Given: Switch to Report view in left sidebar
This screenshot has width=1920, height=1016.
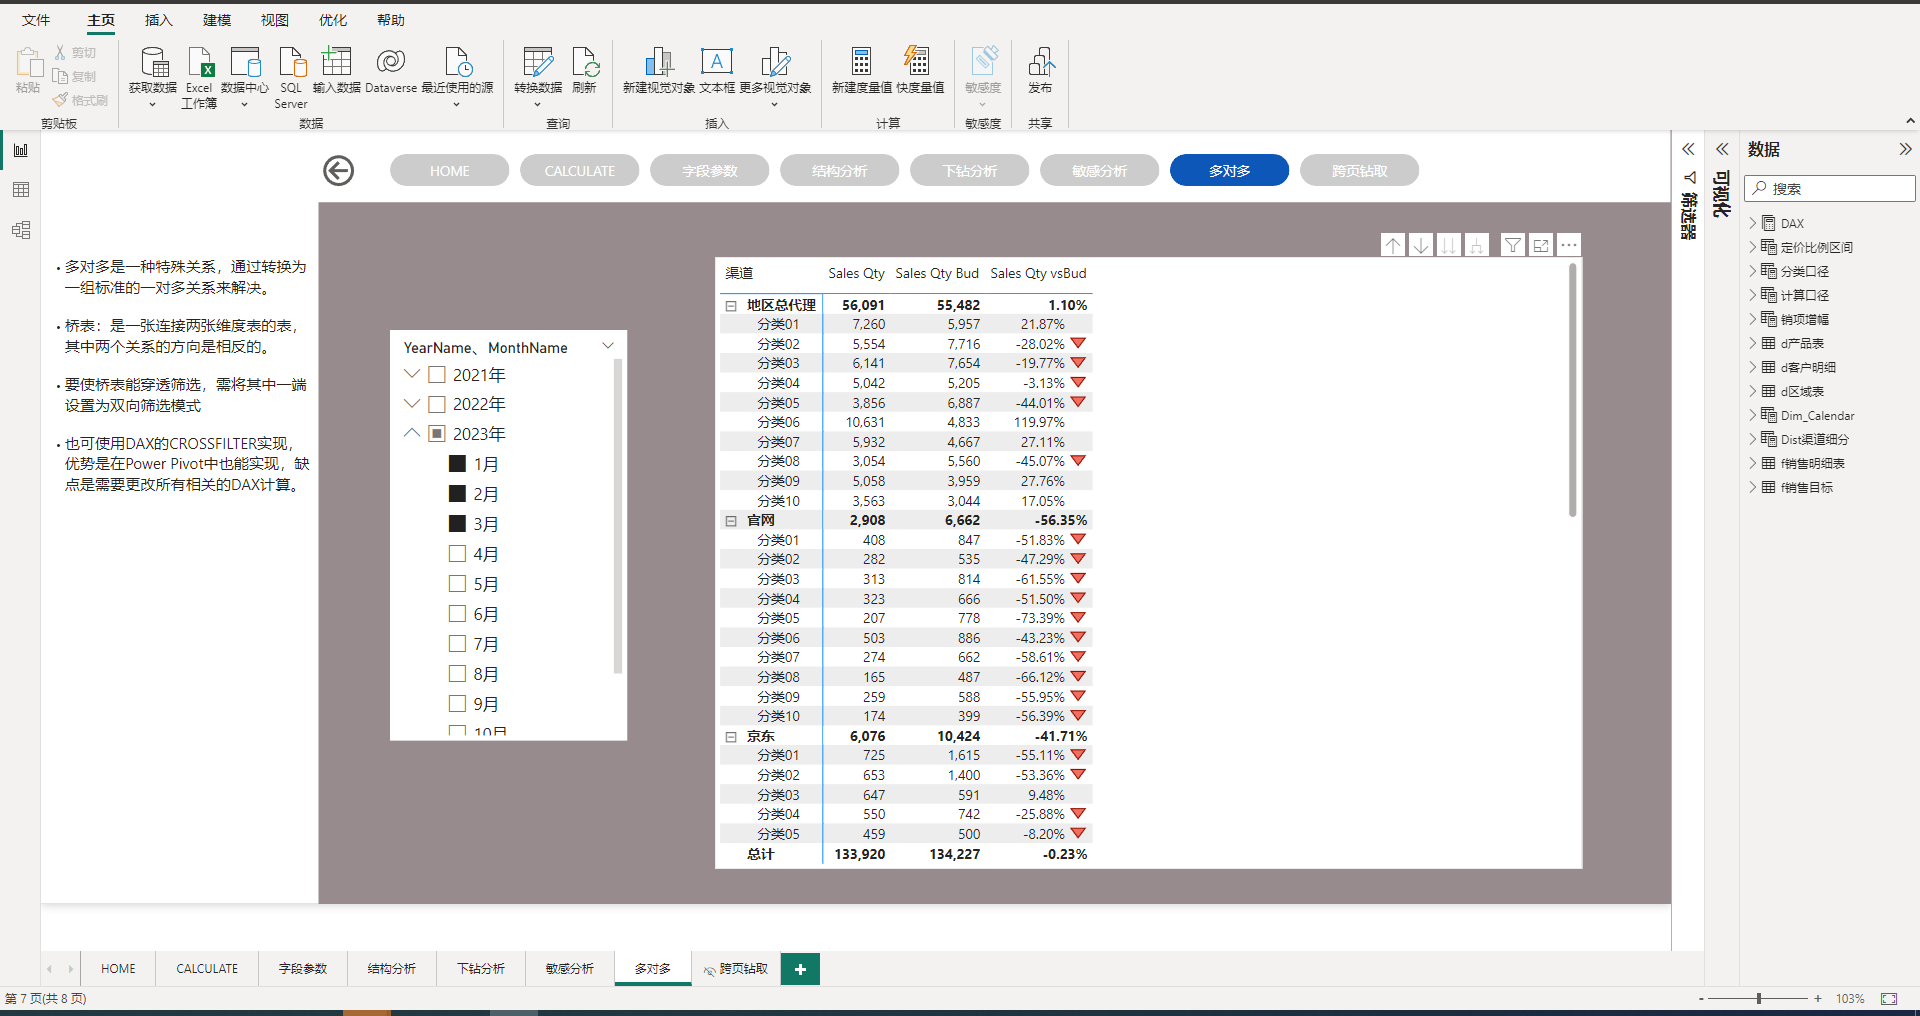Looking at the screenshot, I should (21, 150).
